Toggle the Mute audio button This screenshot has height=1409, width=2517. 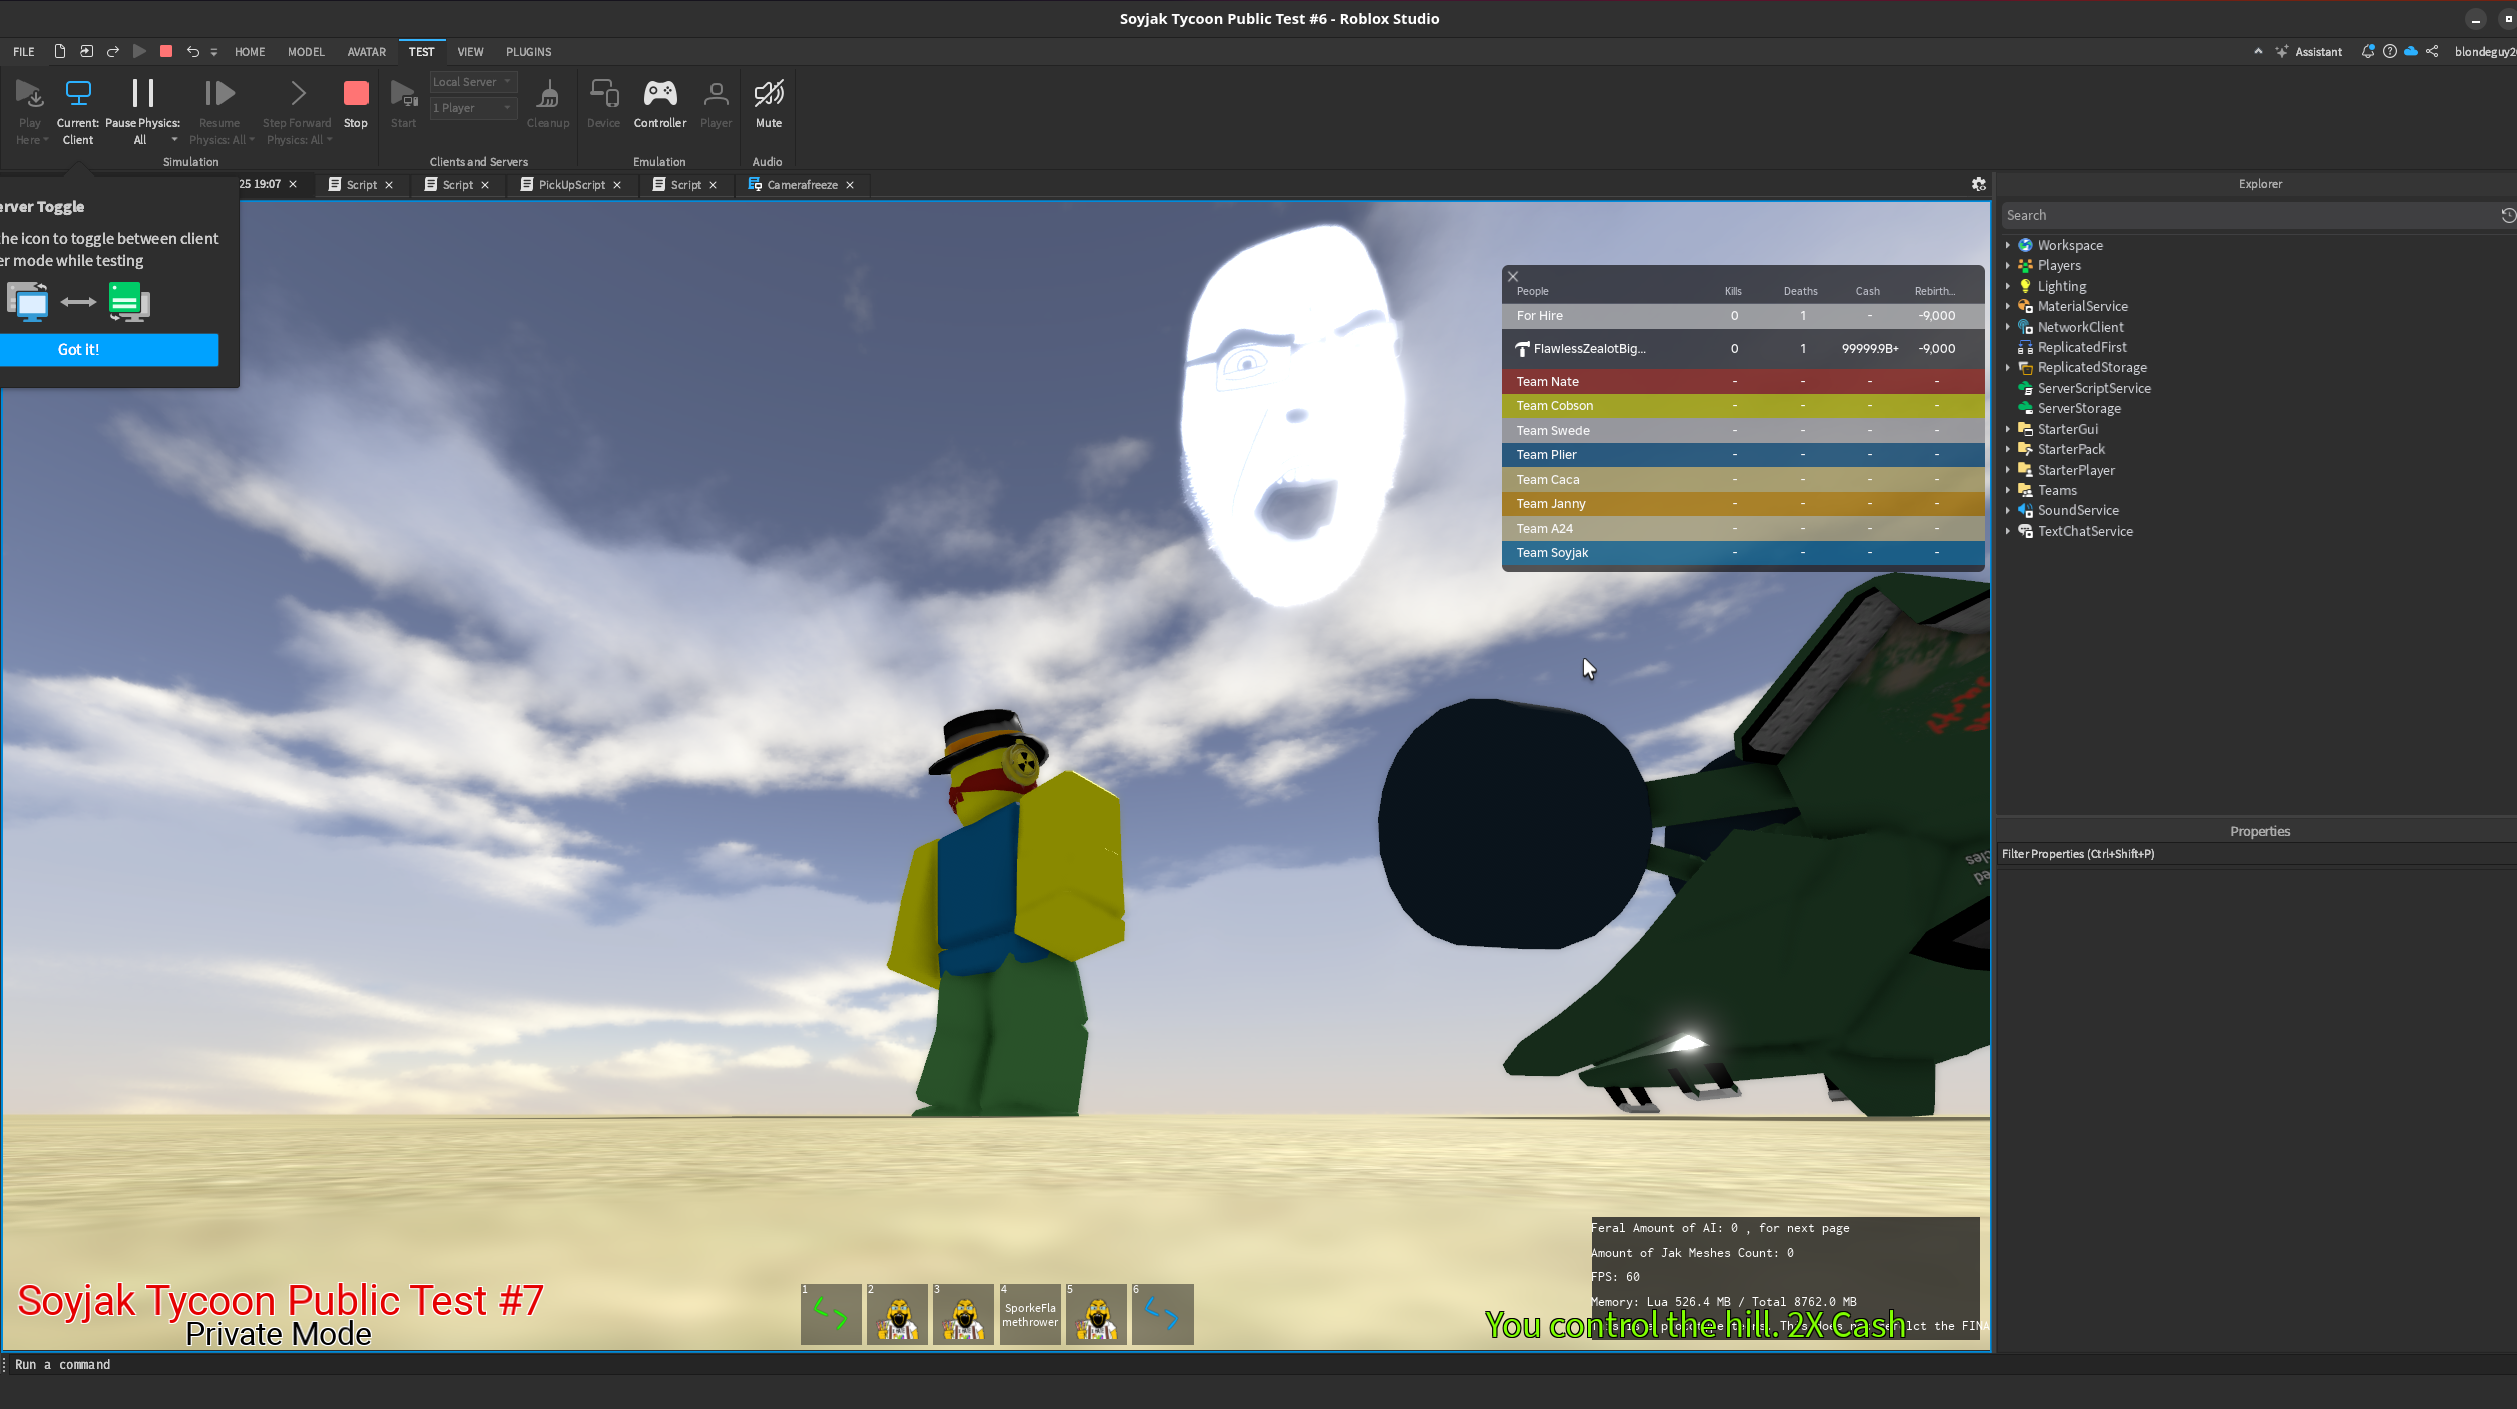click(x=768, y=104)
